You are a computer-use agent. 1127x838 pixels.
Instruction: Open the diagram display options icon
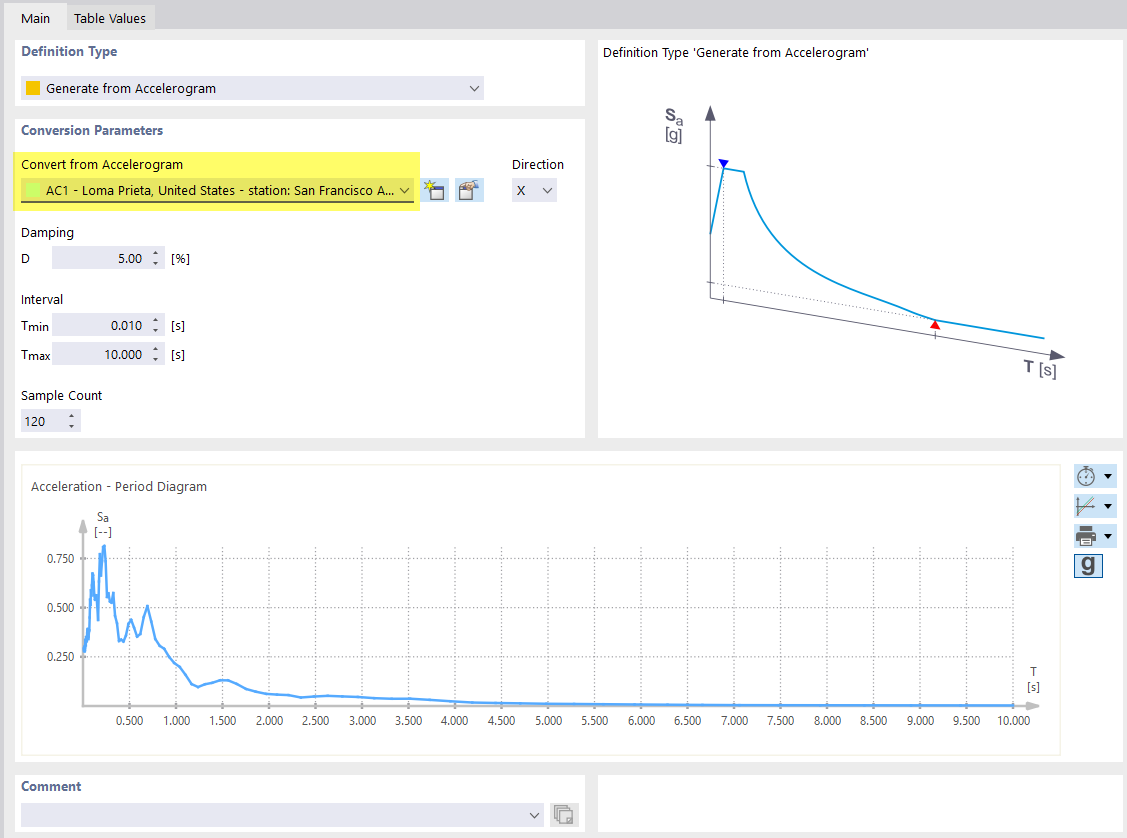(1086, 505)
